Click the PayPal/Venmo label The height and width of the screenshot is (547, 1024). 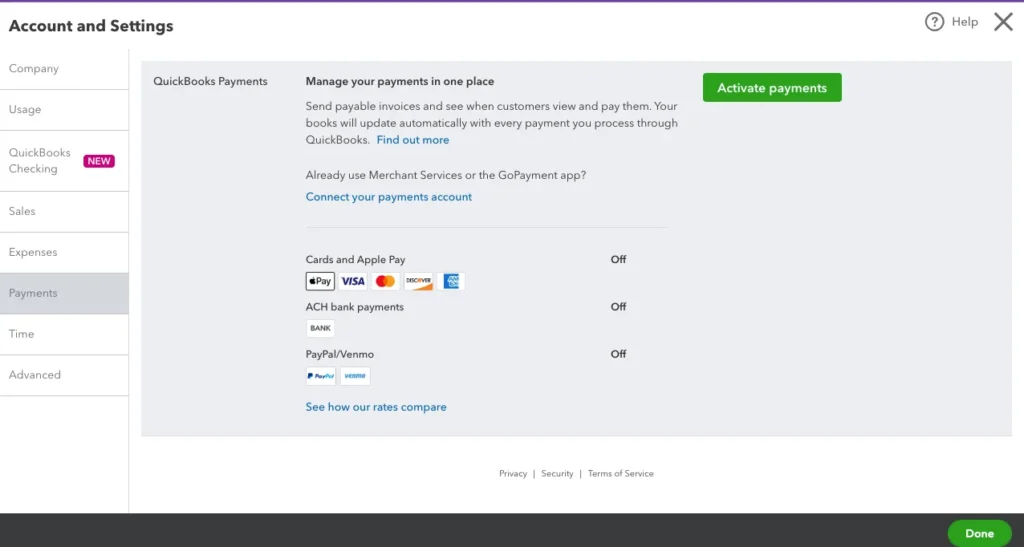340,354
